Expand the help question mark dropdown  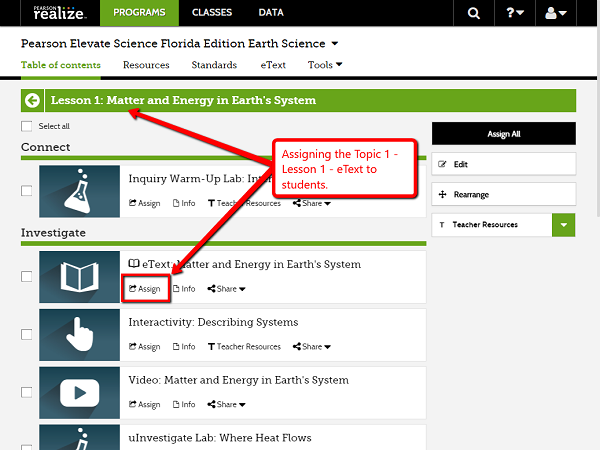tap(516, 13)
